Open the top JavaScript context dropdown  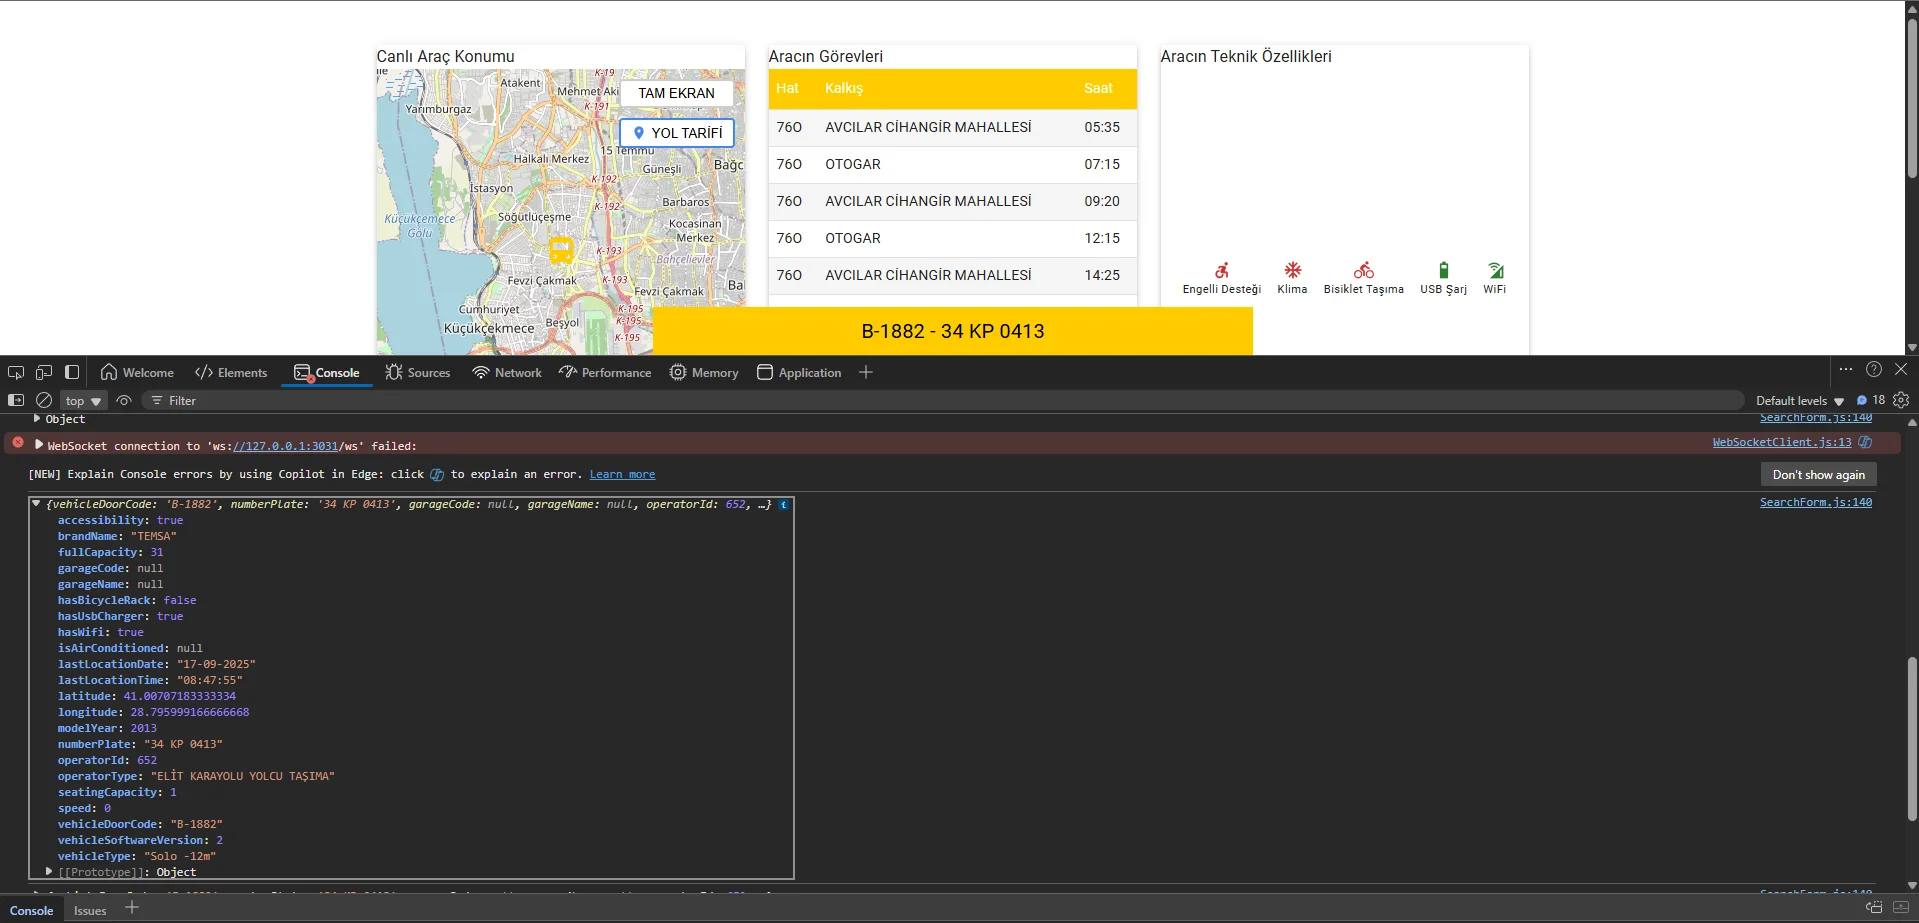tap(83, 401)
